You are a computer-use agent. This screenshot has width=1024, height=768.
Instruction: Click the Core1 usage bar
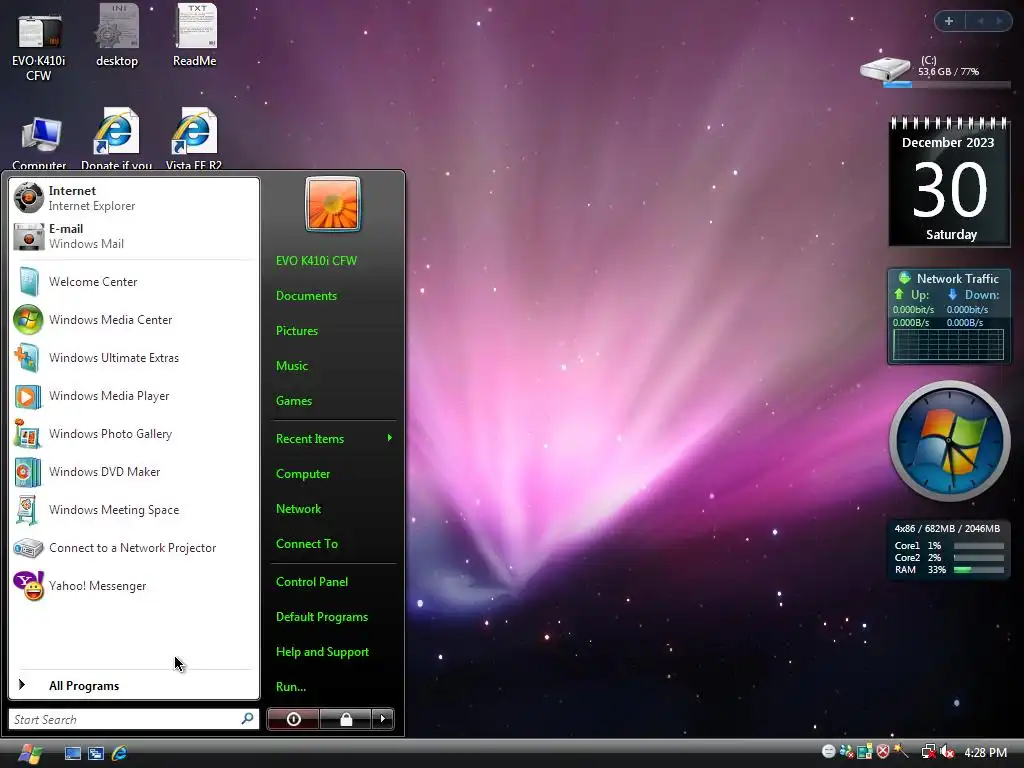click(978, 546)
